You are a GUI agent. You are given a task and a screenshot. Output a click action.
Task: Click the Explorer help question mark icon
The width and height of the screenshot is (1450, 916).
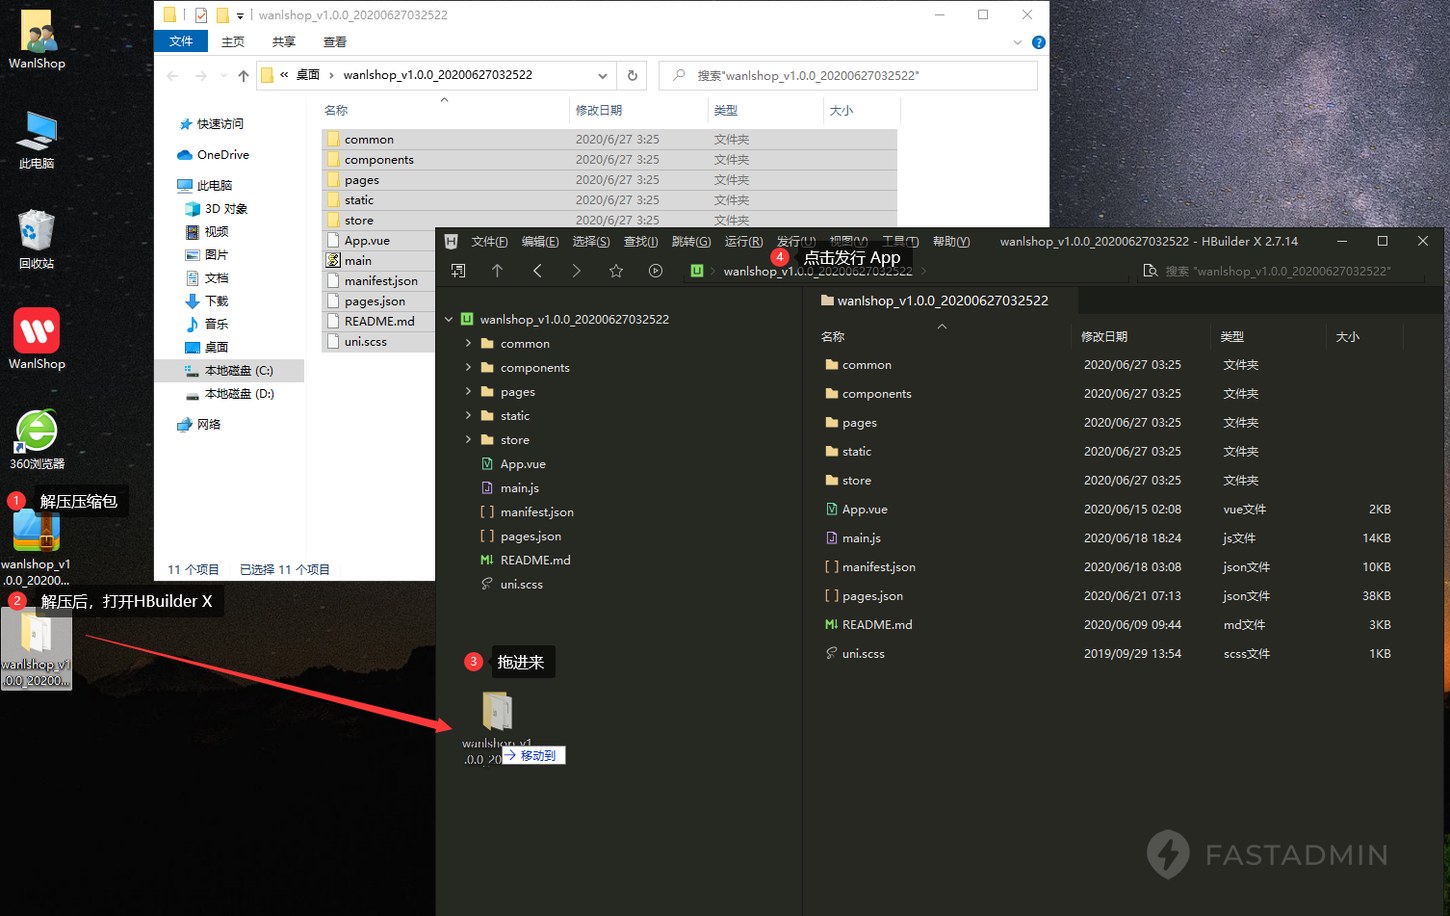pyautogui.click(x=1038, y=42)
